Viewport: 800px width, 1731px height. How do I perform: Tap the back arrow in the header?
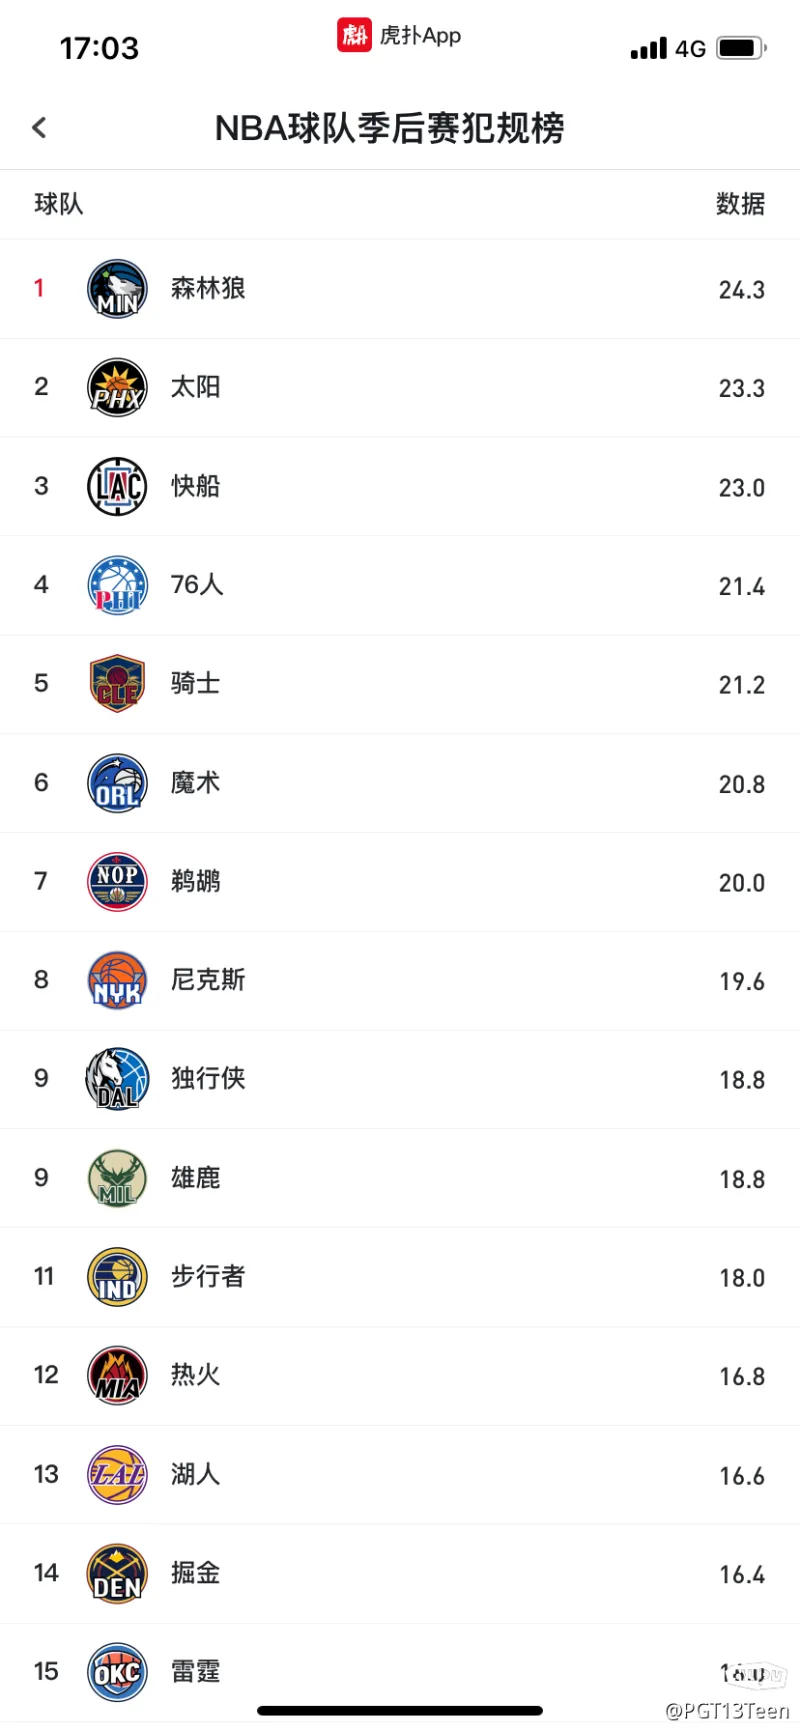click(x=40, y=127)
